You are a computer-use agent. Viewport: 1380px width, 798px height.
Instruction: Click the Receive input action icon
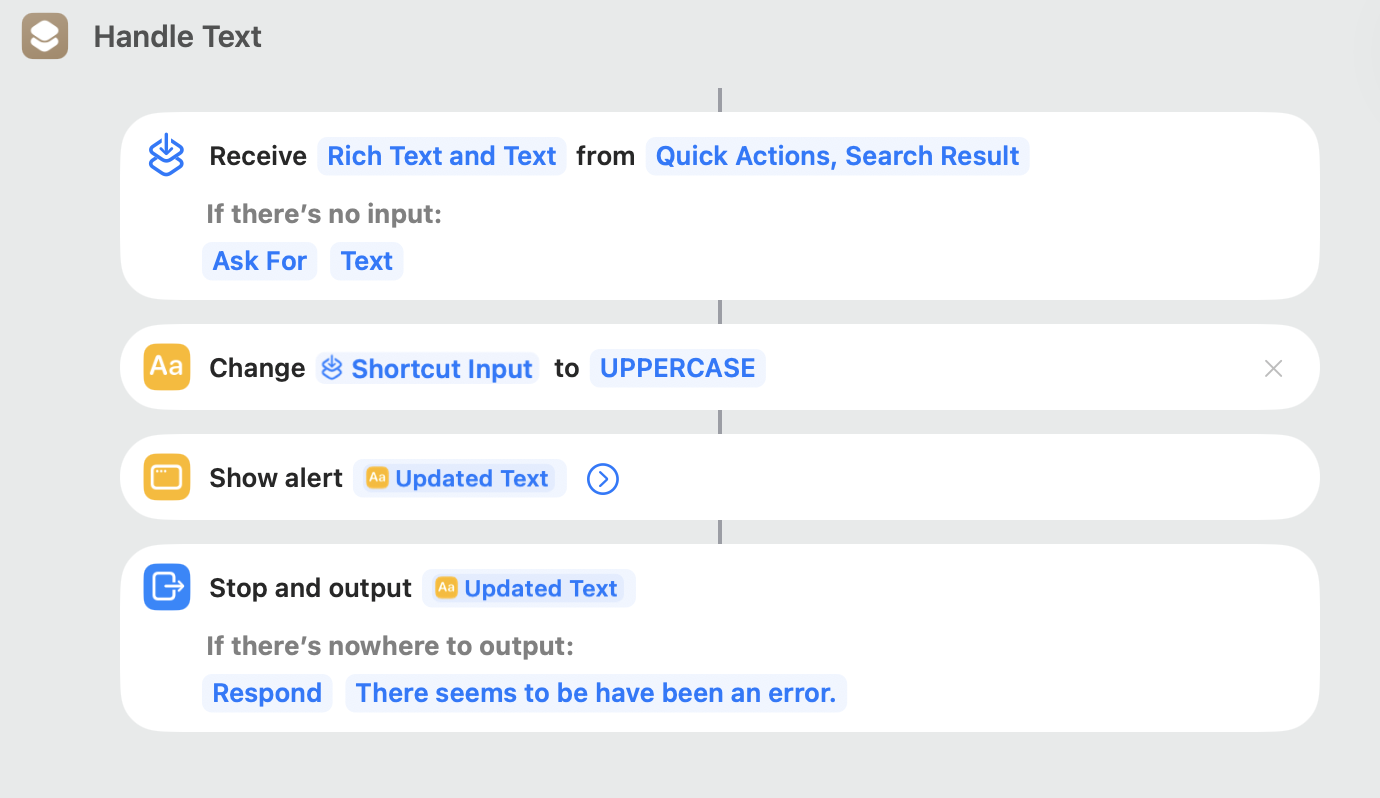pos(166,156)
